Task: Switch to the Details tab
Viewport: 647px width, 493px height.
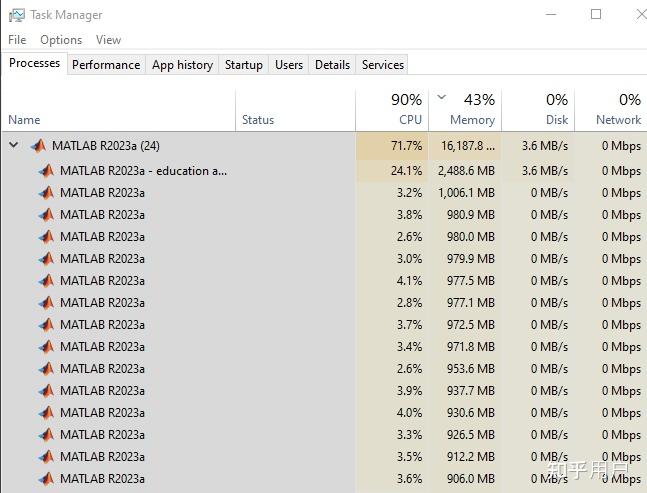Action: (332, 65)
